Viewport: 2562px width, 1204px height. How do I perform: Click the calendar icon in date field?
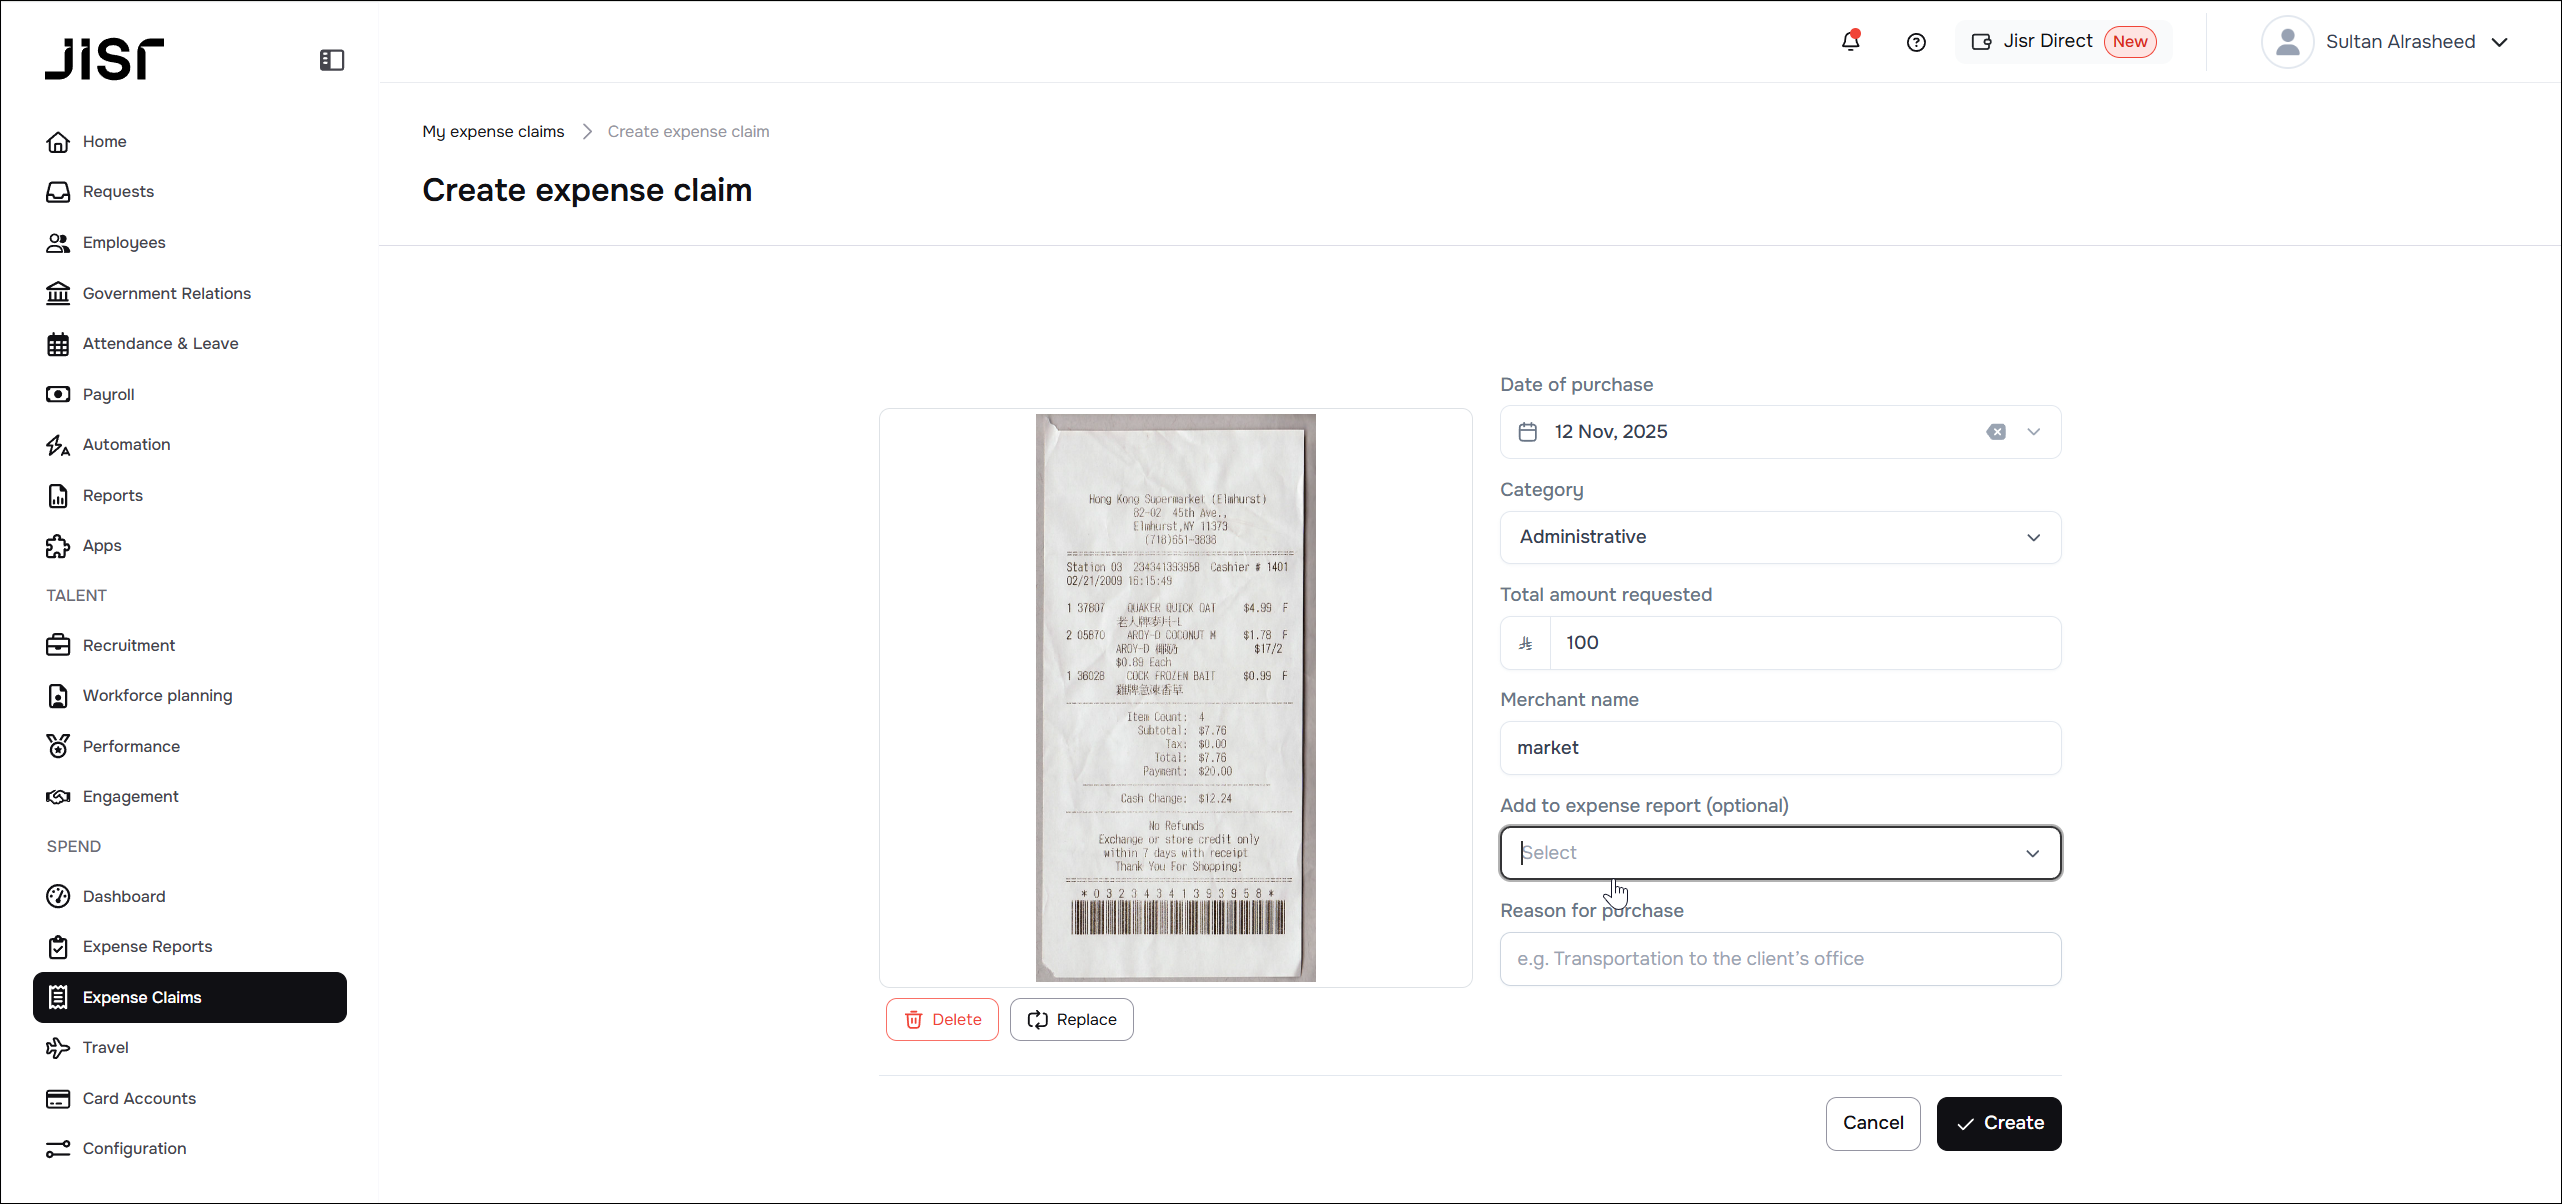click(1527, 432)
